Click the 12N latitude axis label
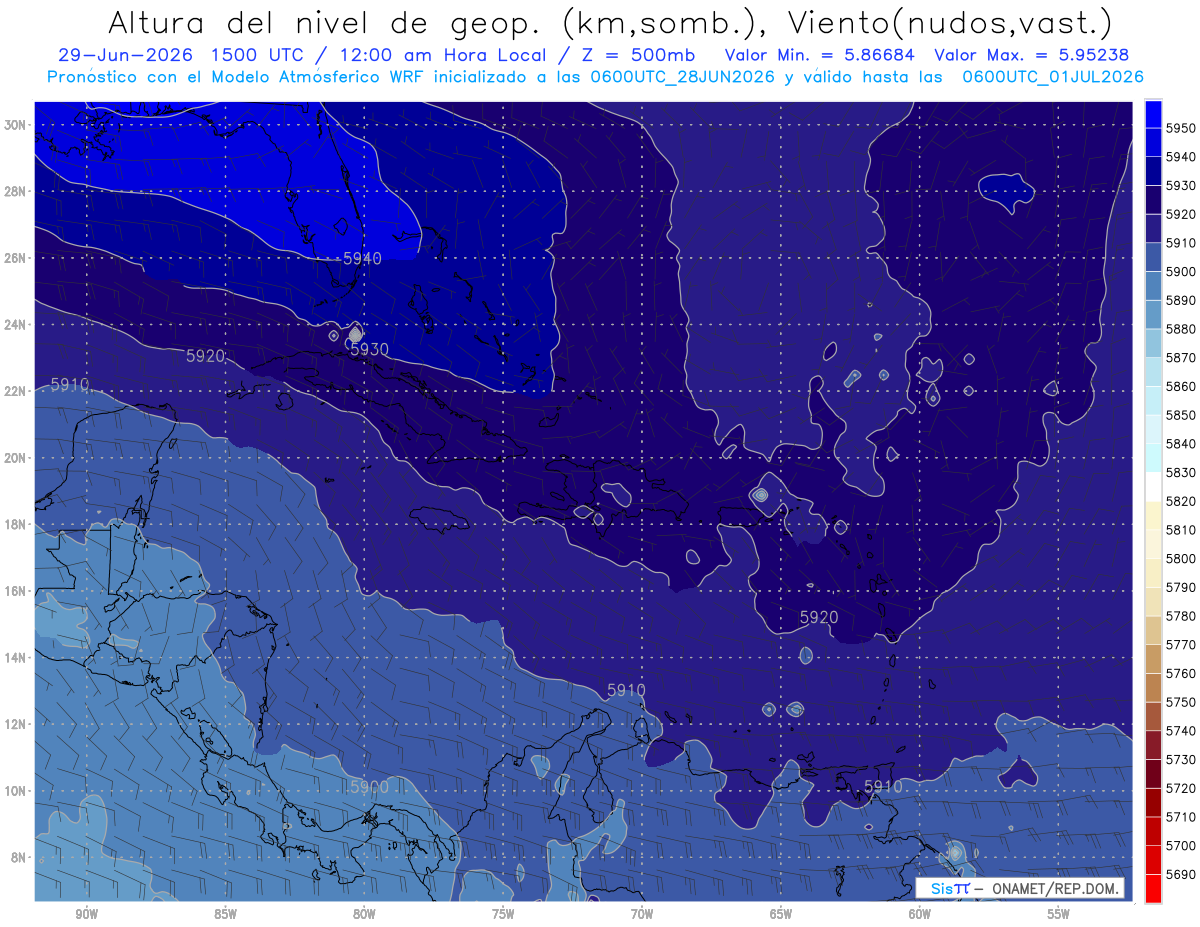This screenshot has width=1200, height=927. [15, 724]
